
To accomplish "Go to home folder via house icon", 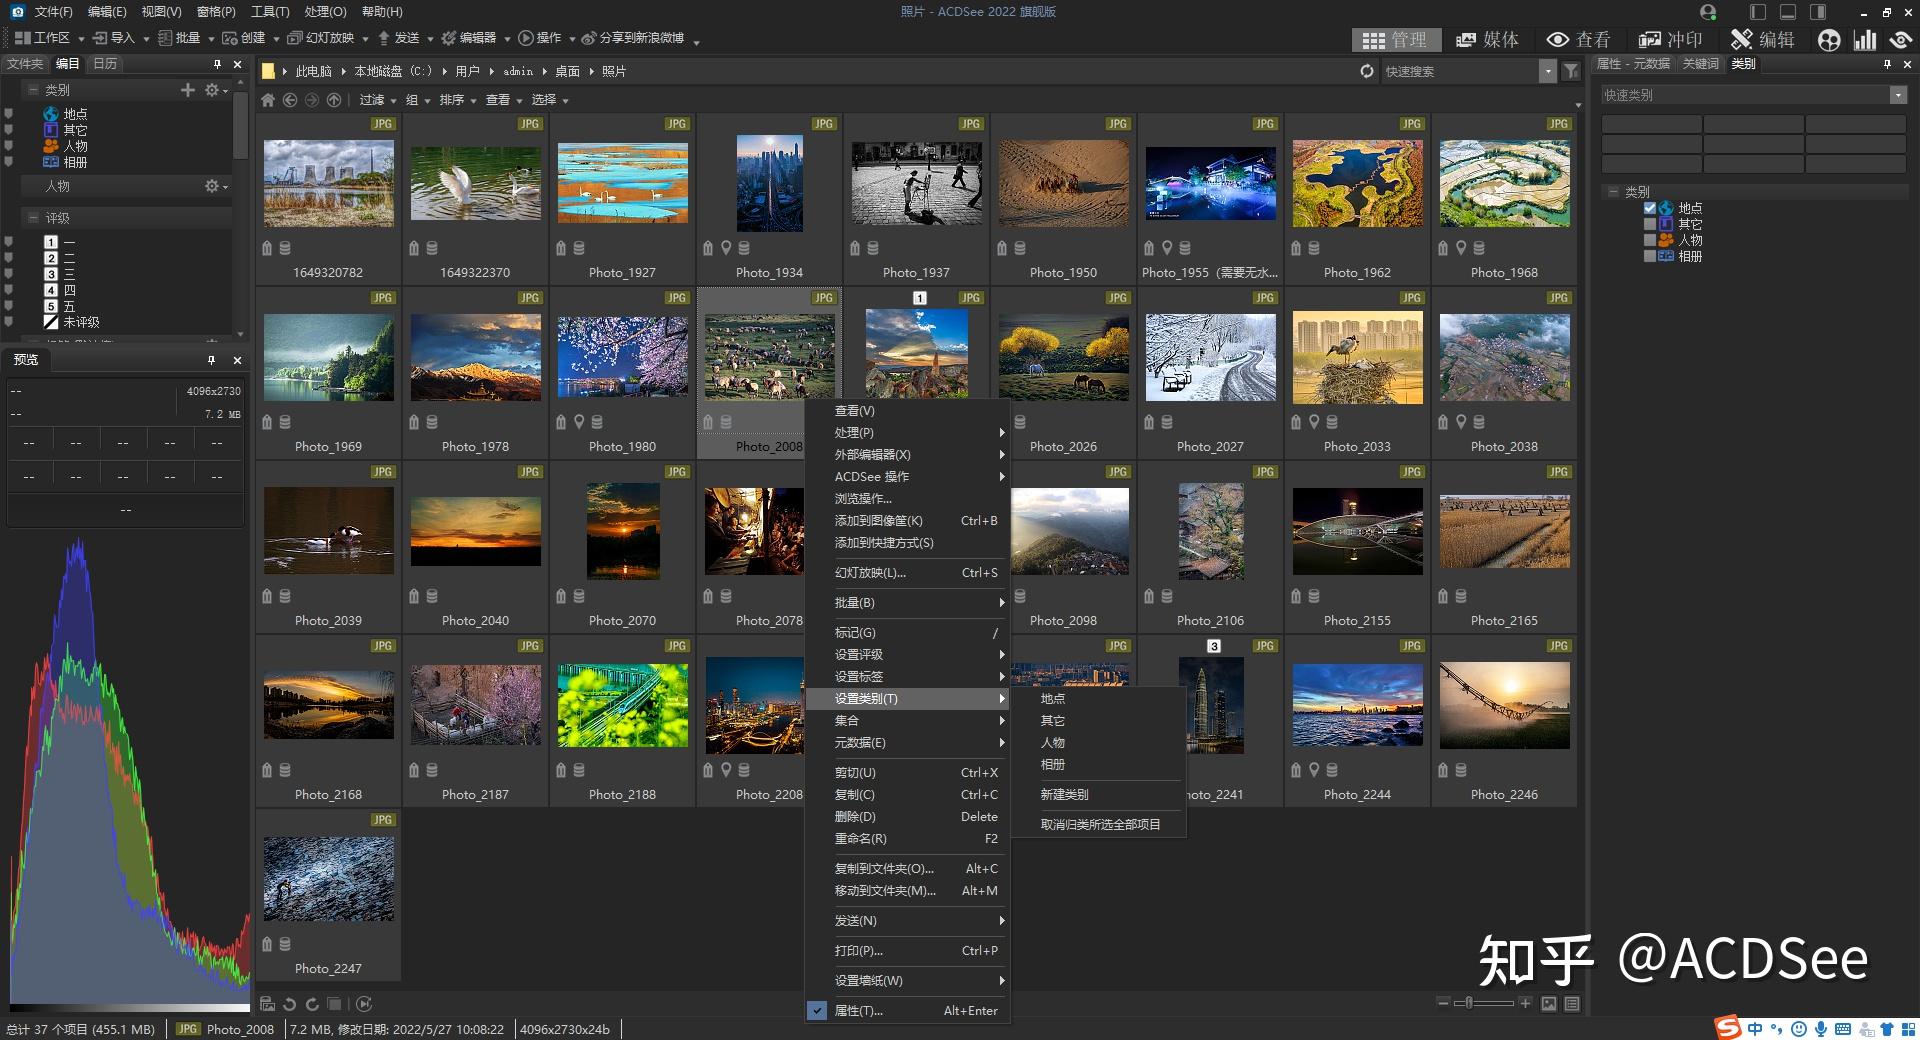I will point(268,100).
